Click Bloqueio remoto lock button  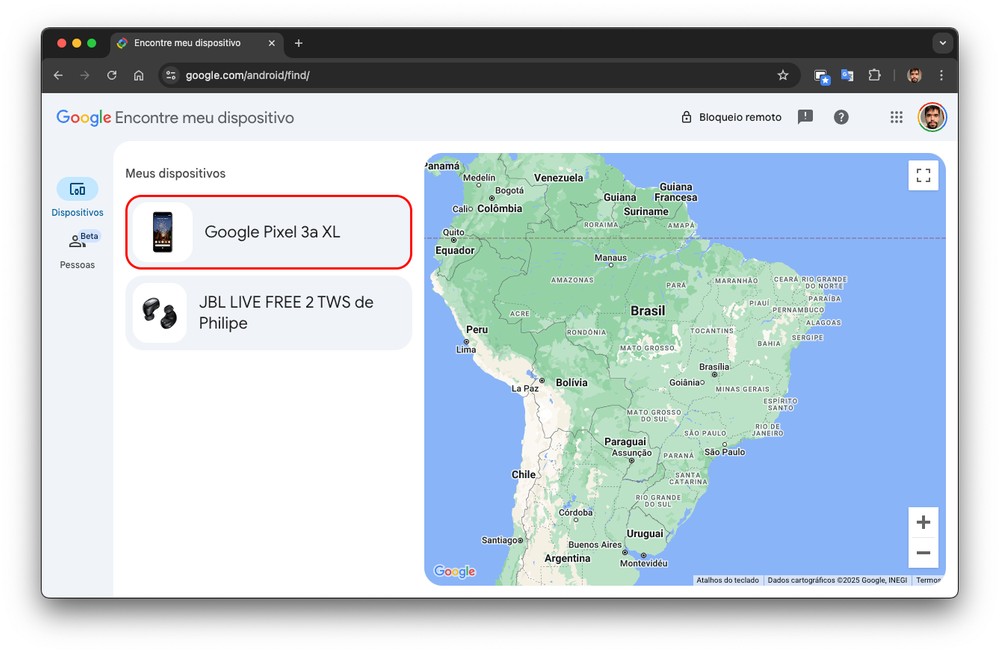click(x=731, y=117)
